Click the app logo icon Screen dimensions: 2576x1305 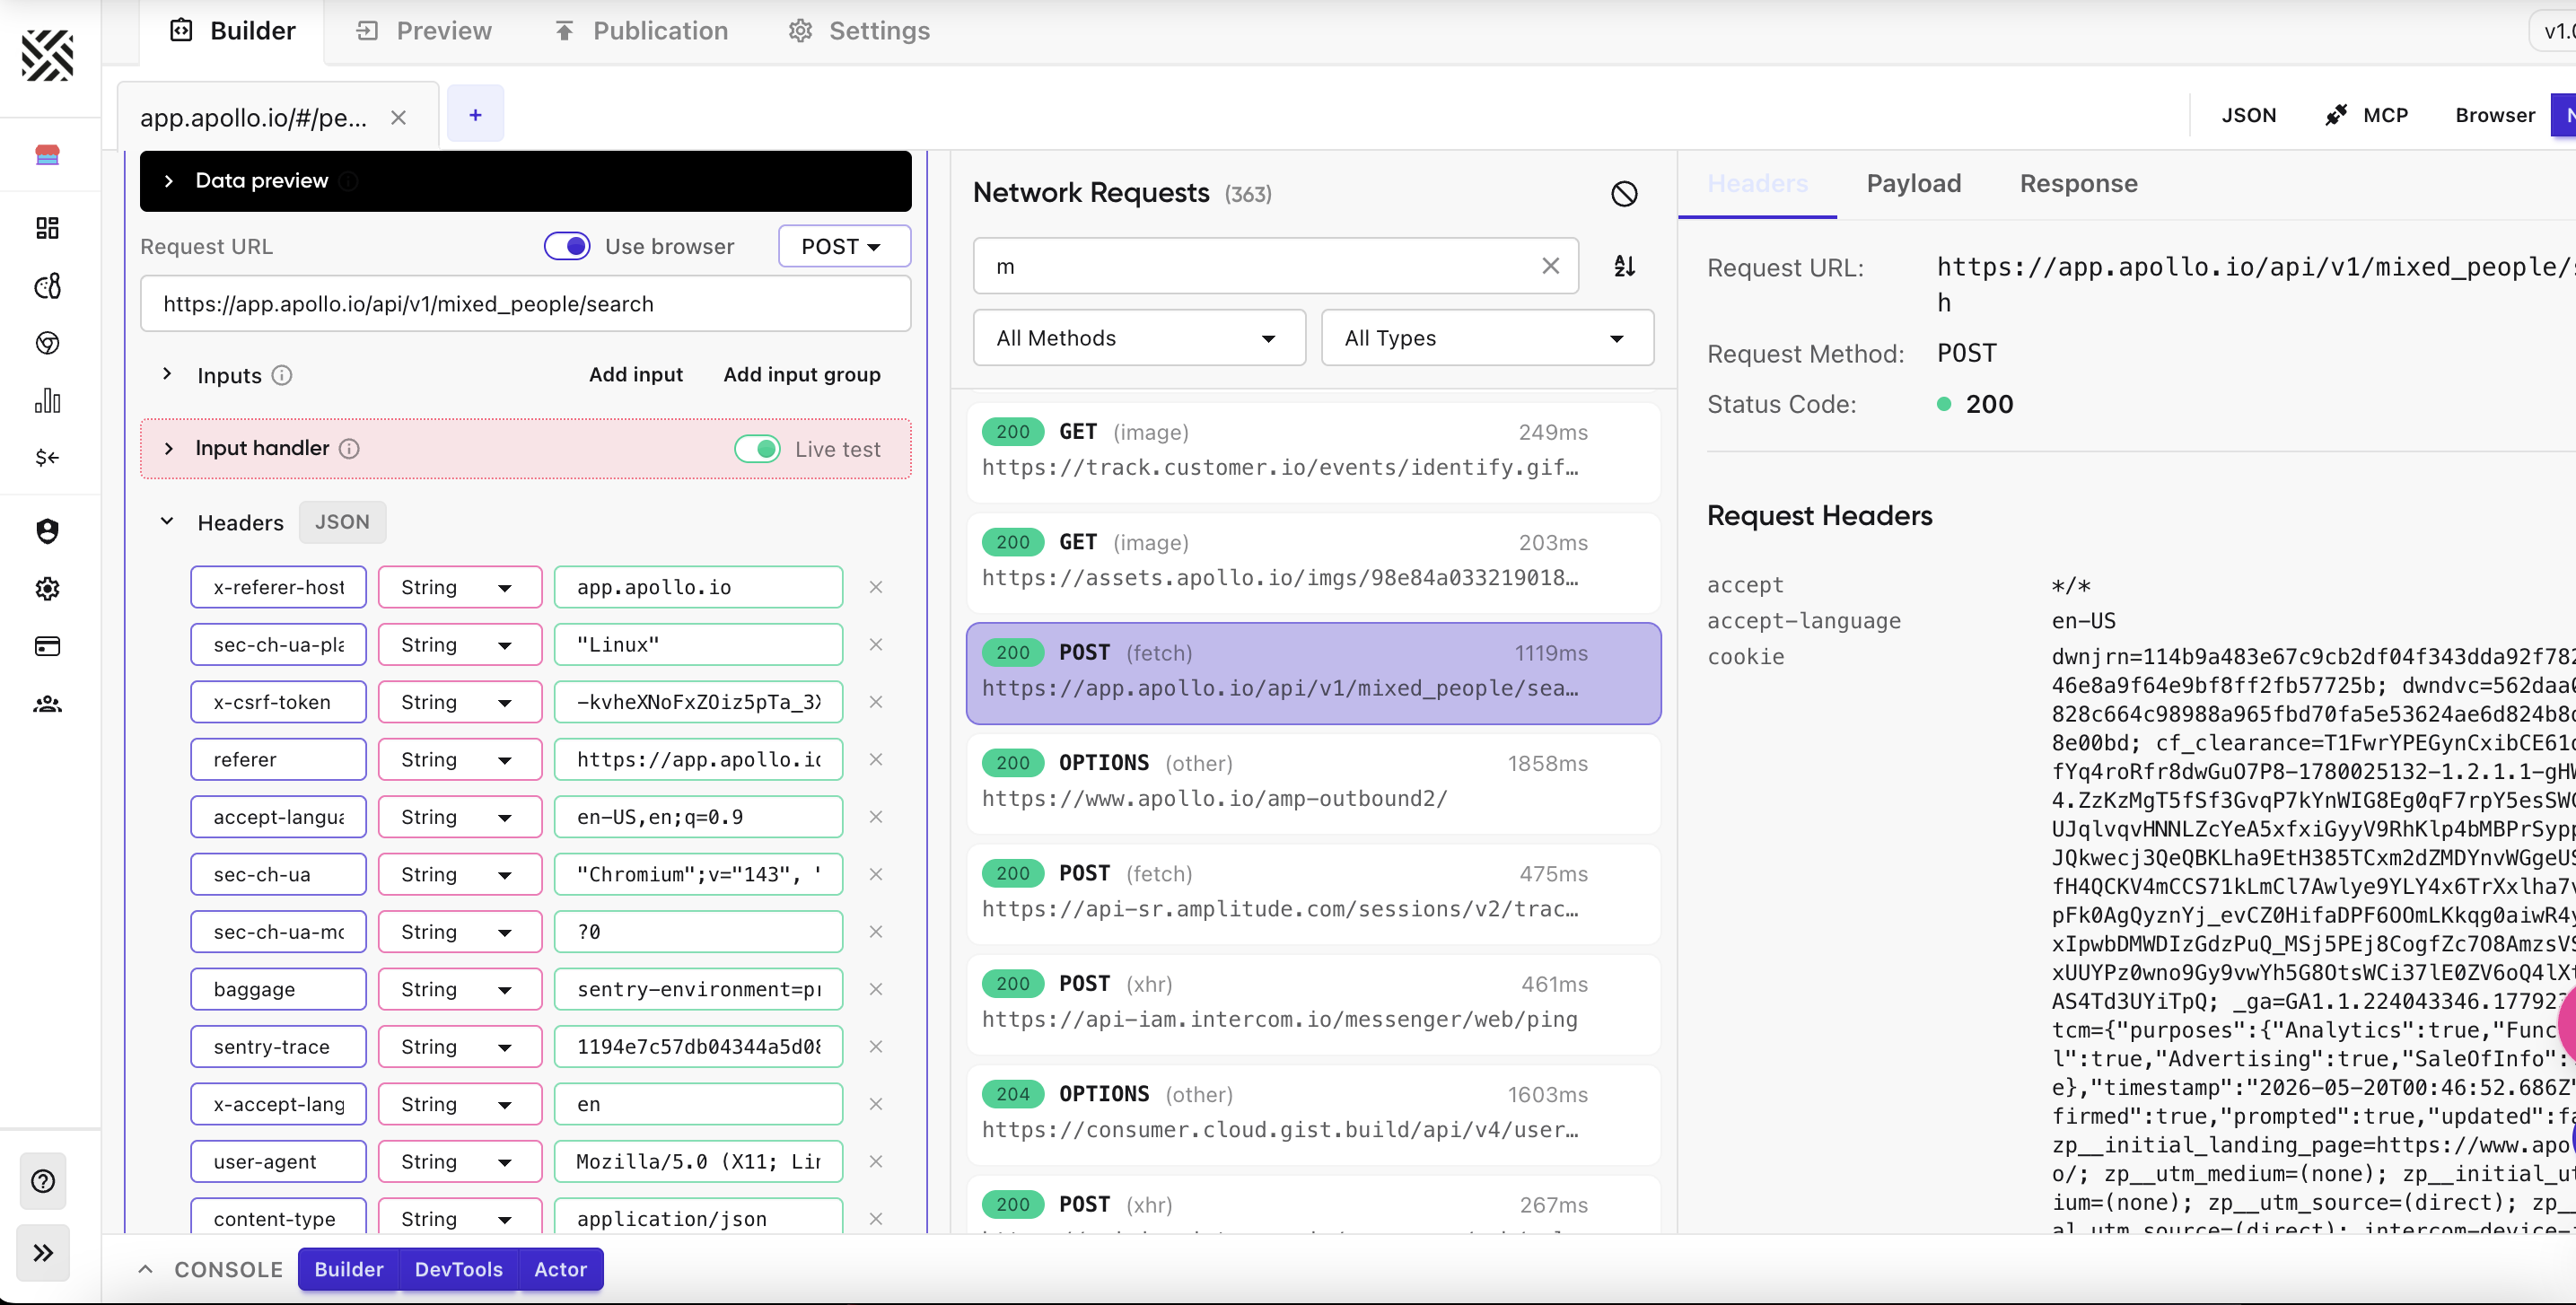pos(47,55)
